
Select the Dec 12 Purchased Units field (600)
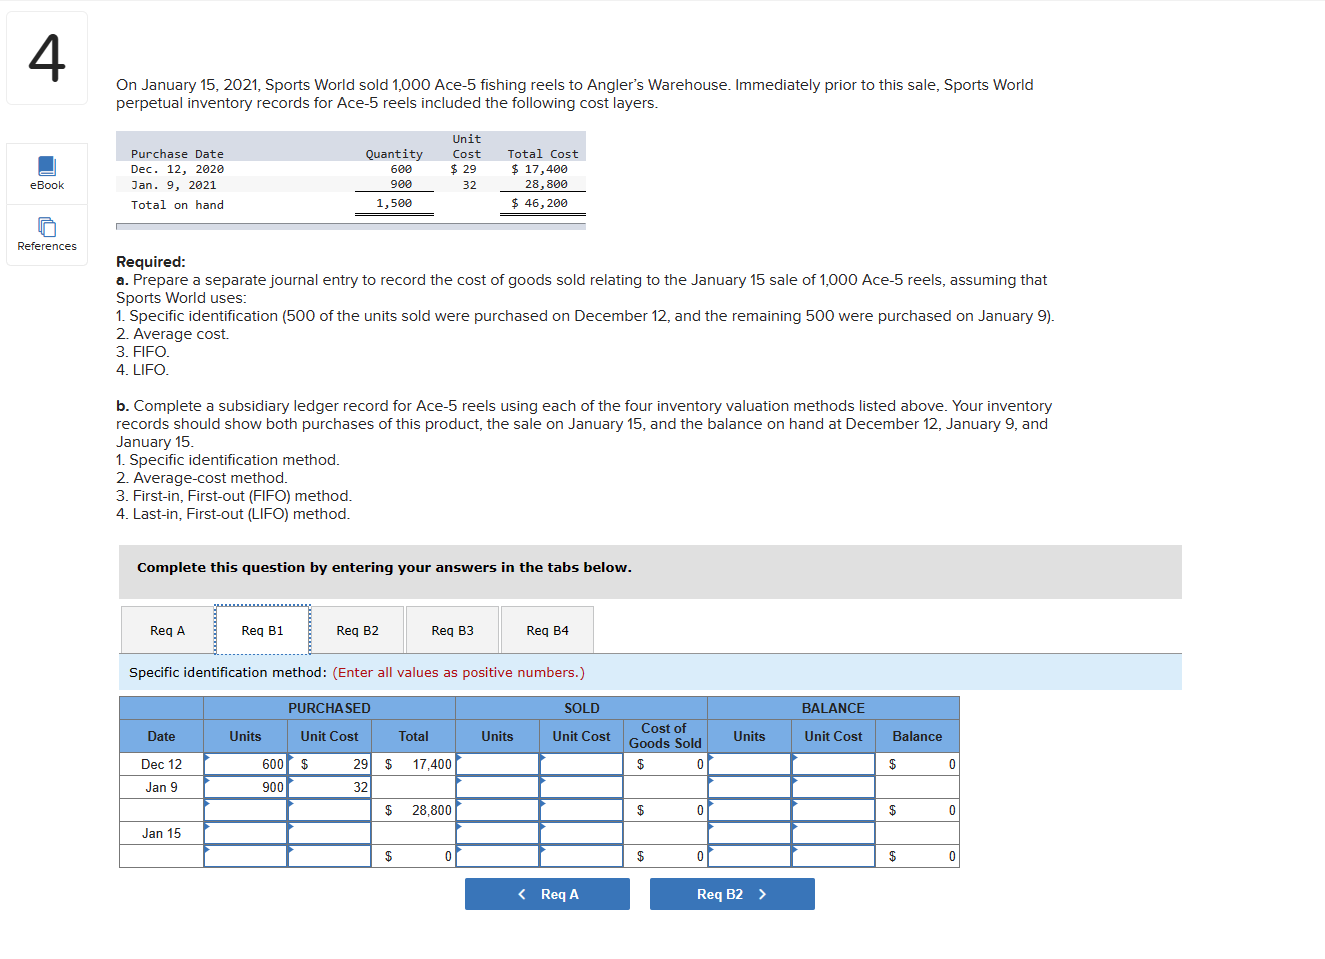[245, 764]
